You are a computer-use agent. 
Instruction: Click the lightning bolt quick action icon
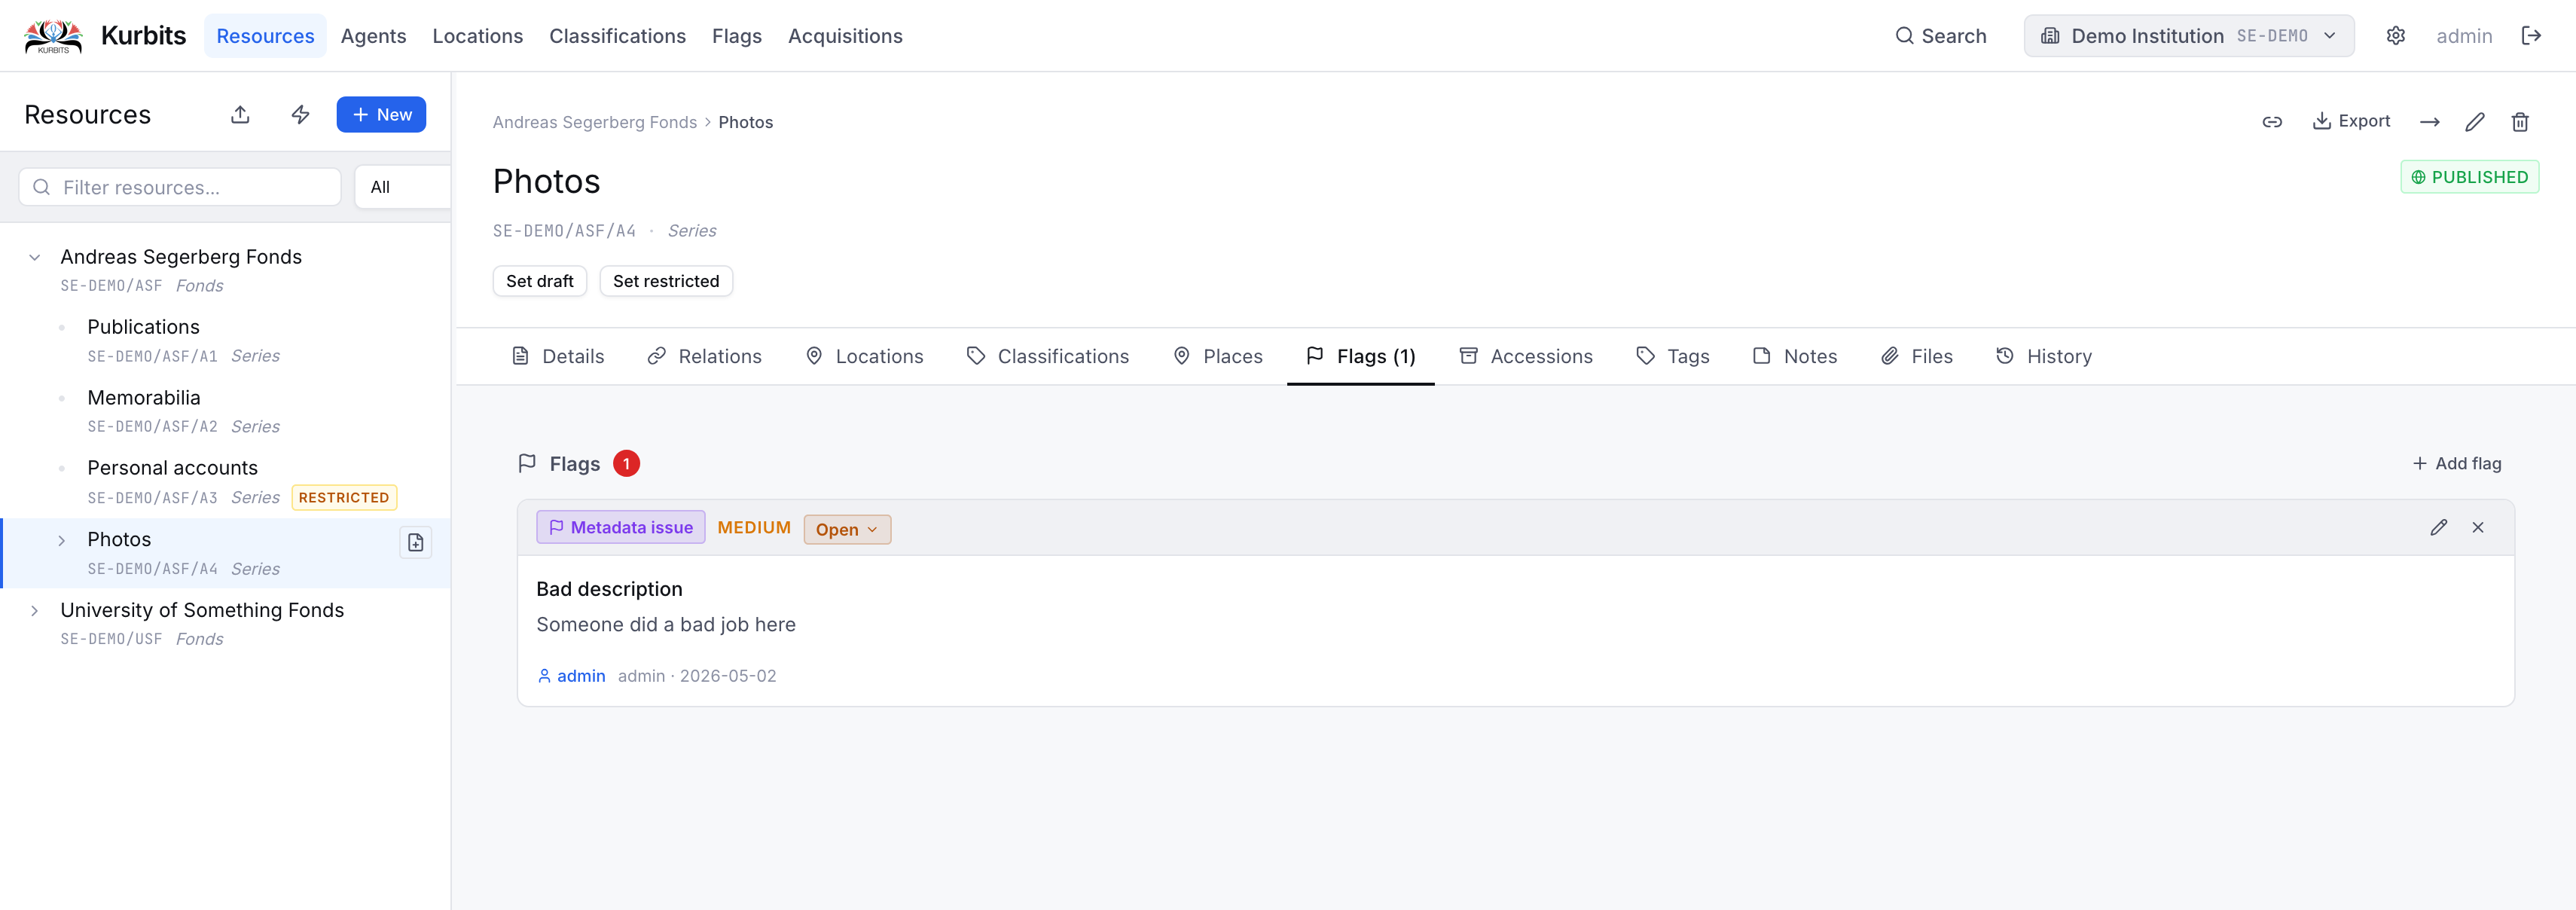click(x=300, y=114)
